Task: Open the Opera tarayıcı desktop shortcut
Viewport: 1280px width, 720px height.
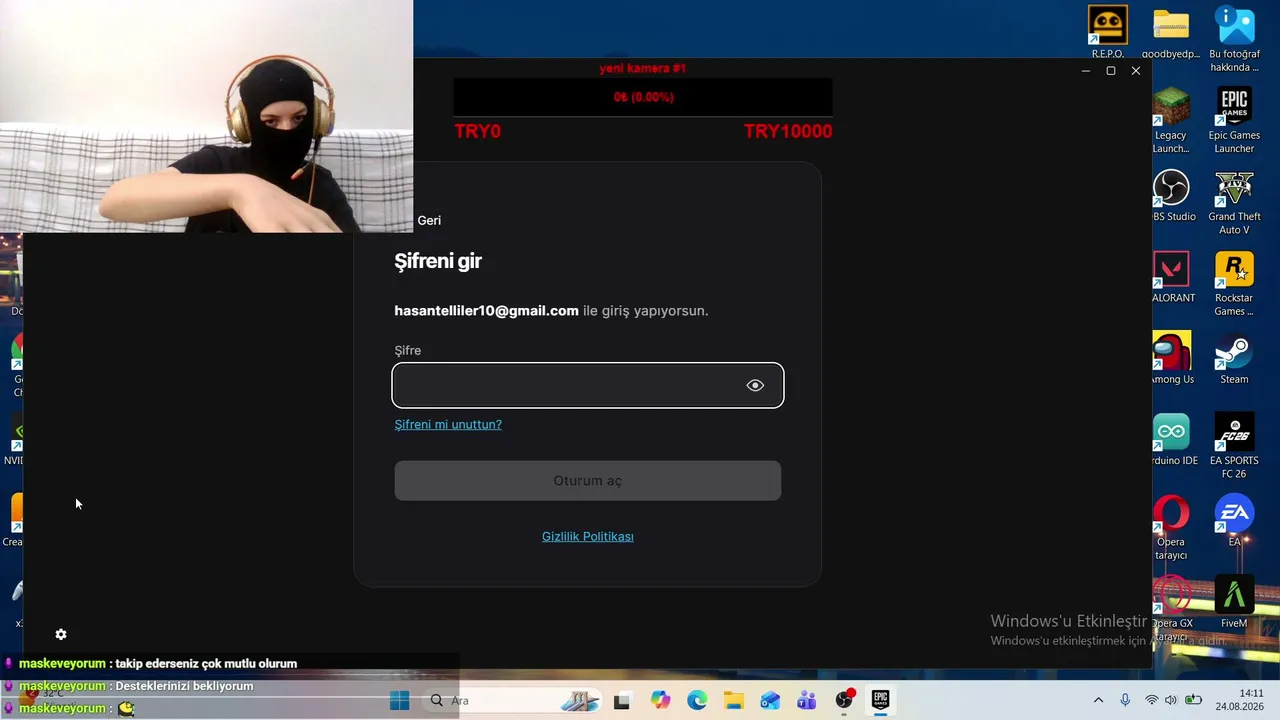Action: click(x=1171, y=528)
